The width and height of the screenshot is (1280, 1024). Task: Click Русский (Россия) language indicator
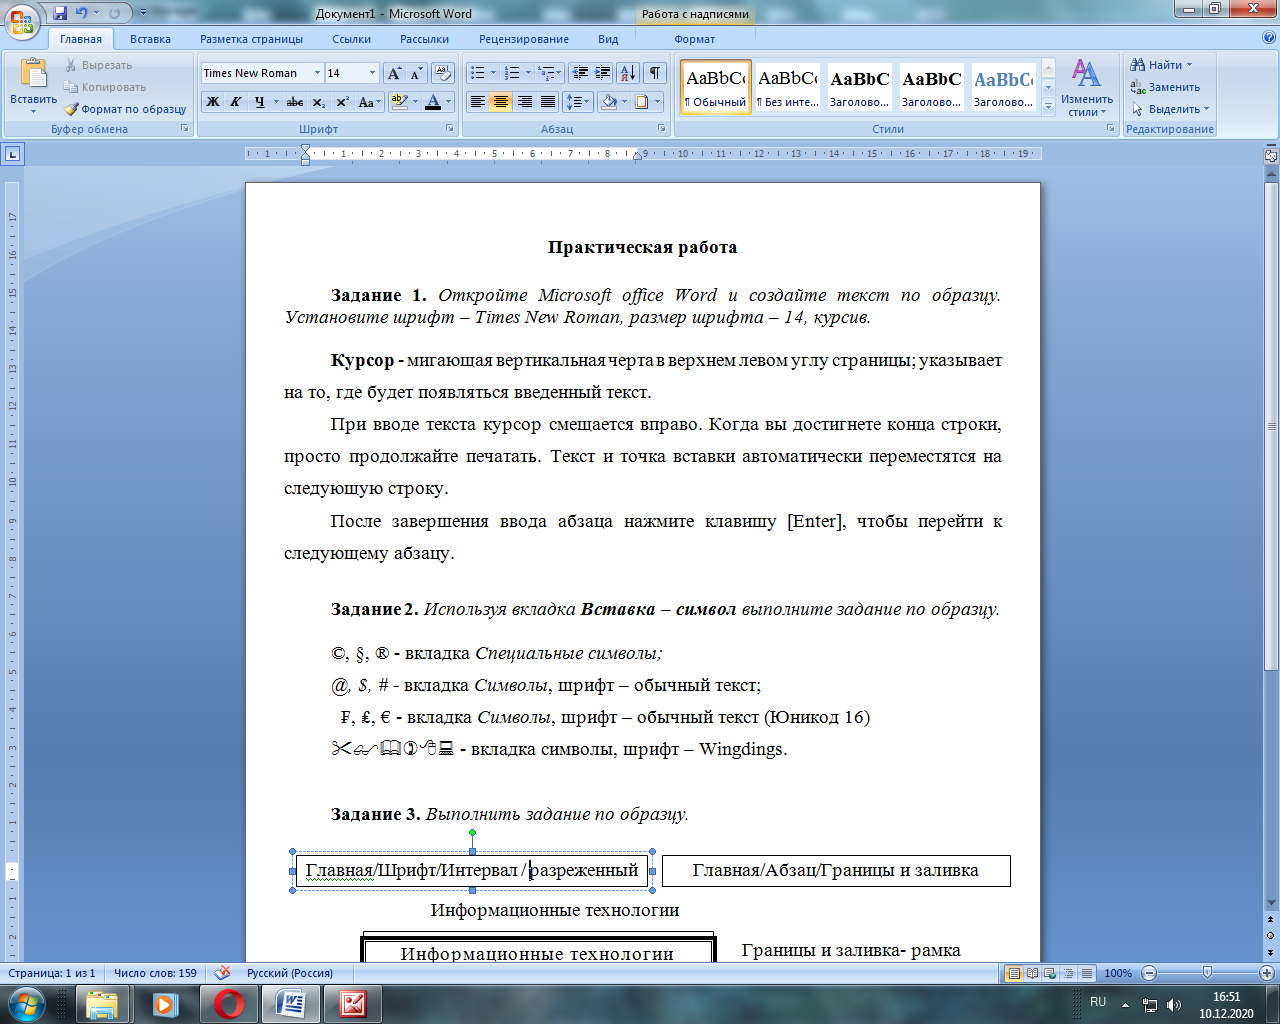click(x=289, y=973)
